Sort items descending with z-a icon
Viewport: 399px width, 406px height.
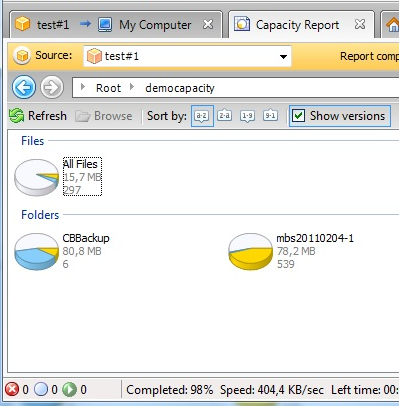click(225, 116)
